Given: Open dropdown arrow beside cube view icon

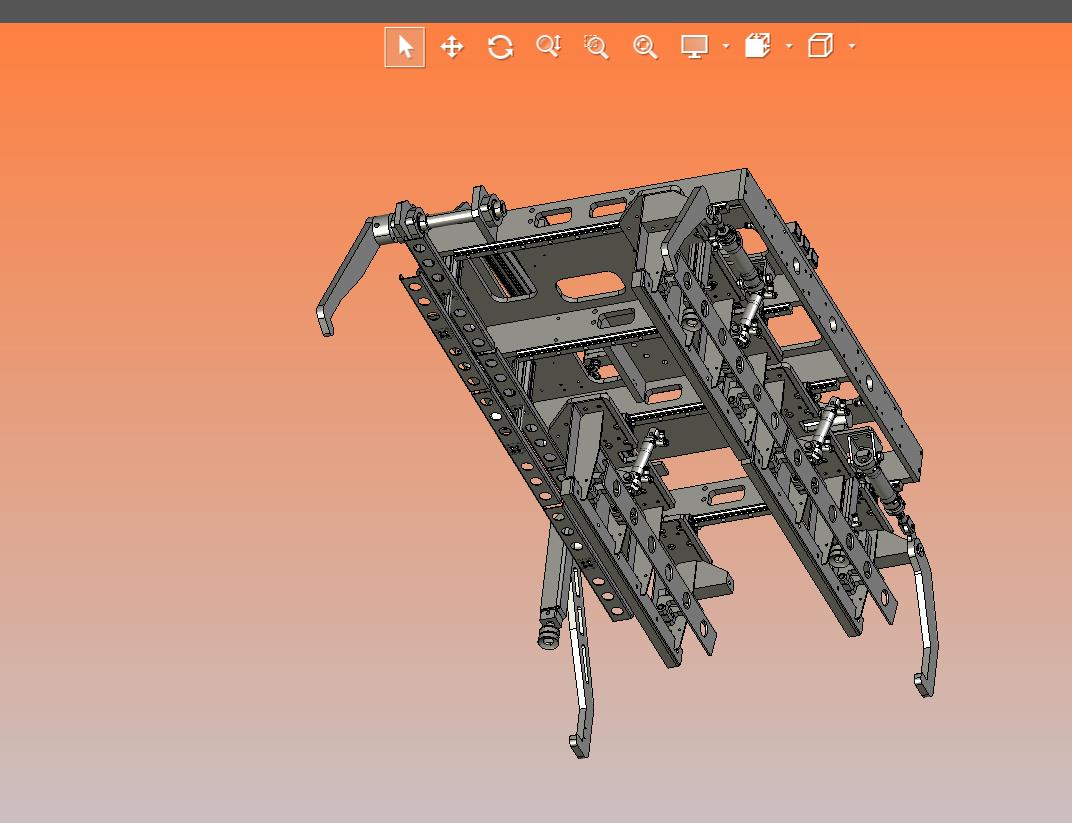Looking at the screenshot, I should tap(852, 46).
